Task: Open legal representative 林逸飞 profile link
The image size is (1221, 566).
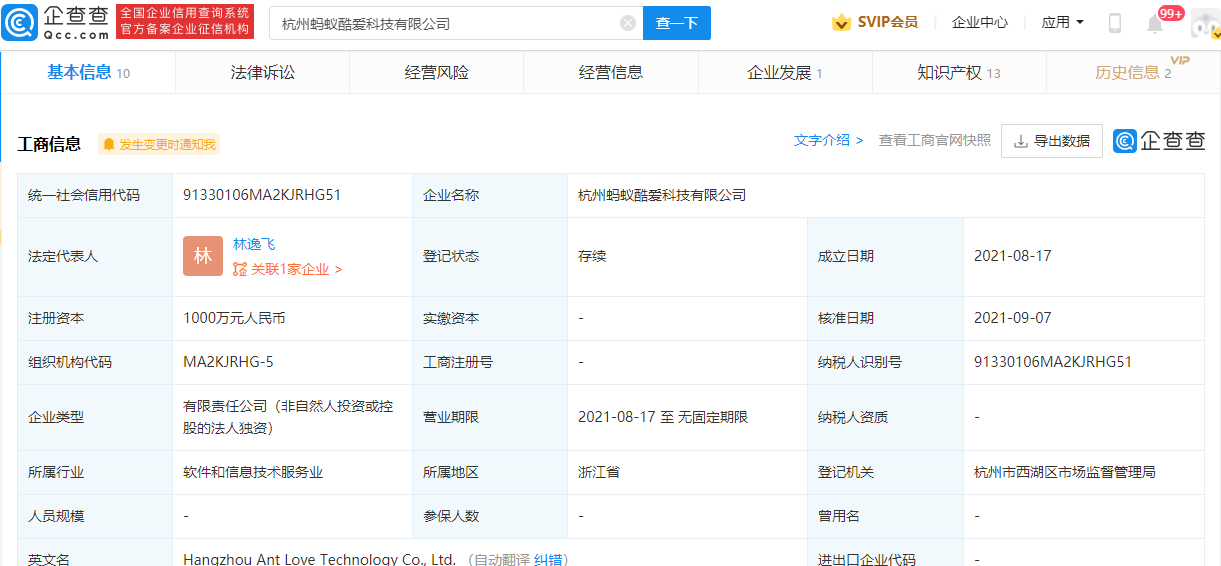Action: (254, 244)
